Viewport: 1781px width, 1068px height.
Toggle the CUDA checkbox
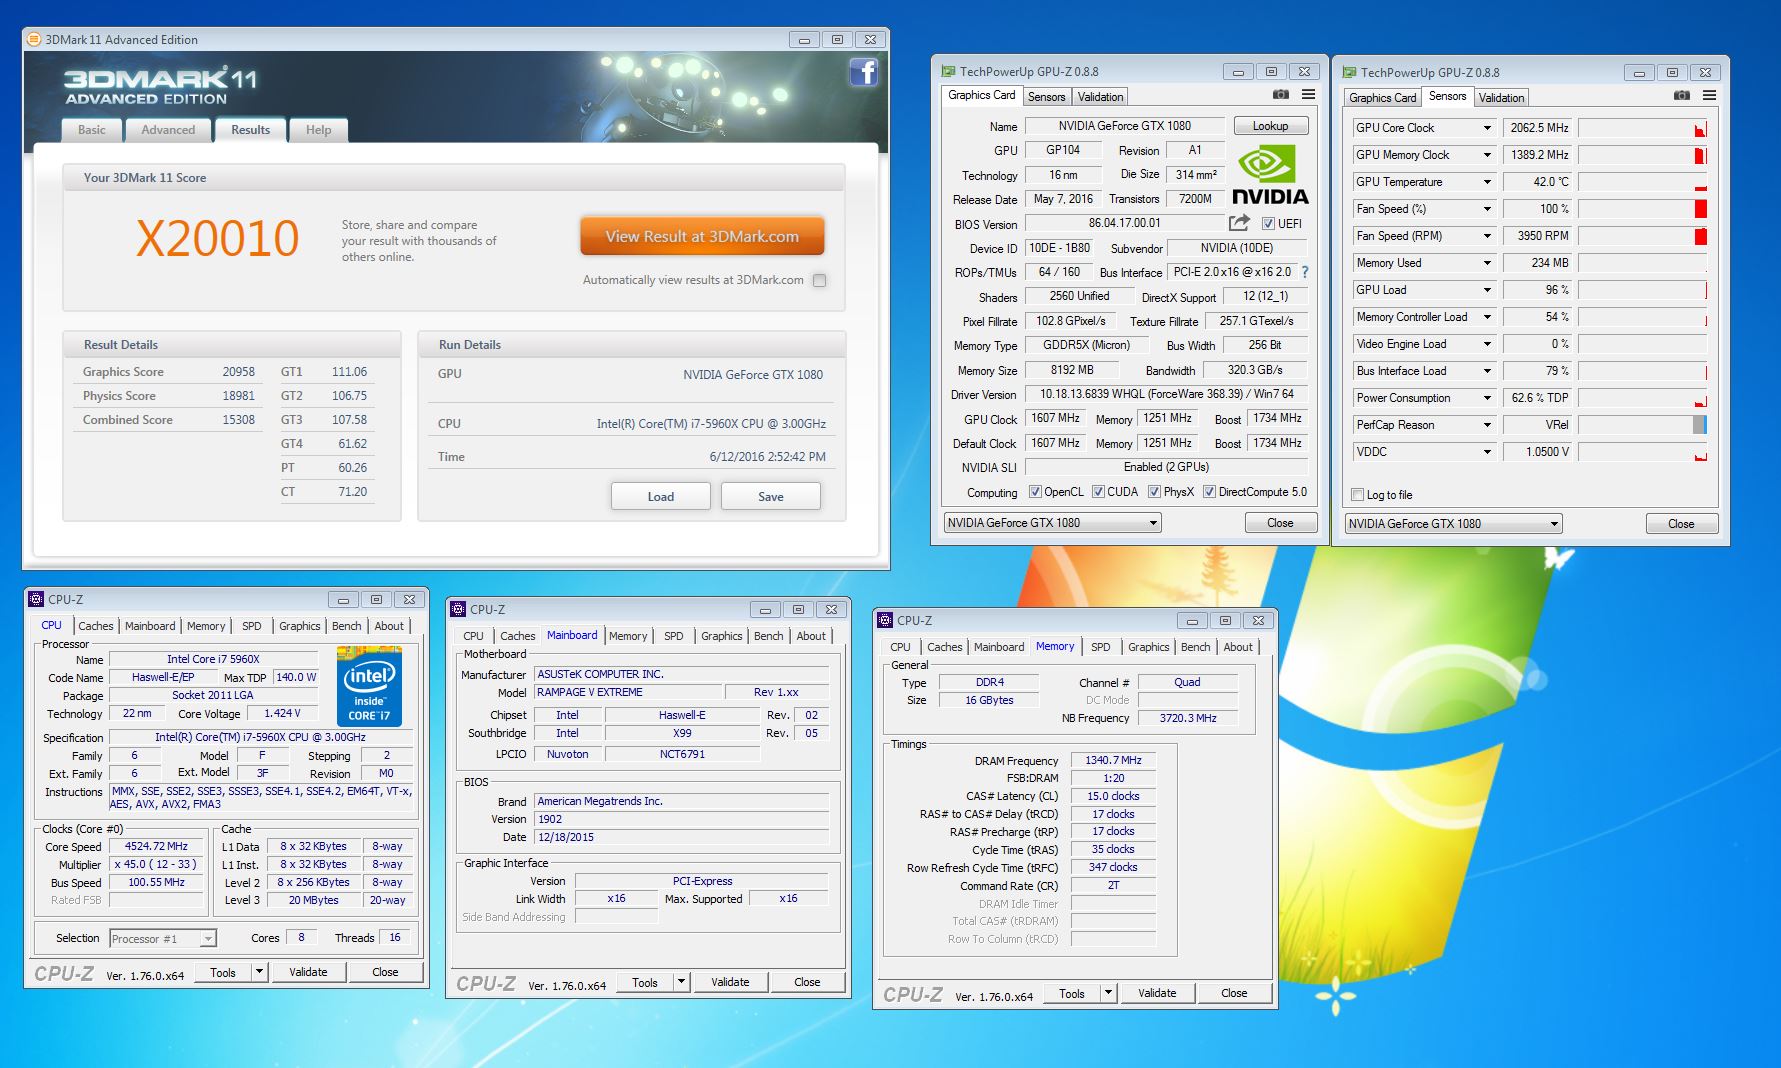click(x=1098, y=492)
